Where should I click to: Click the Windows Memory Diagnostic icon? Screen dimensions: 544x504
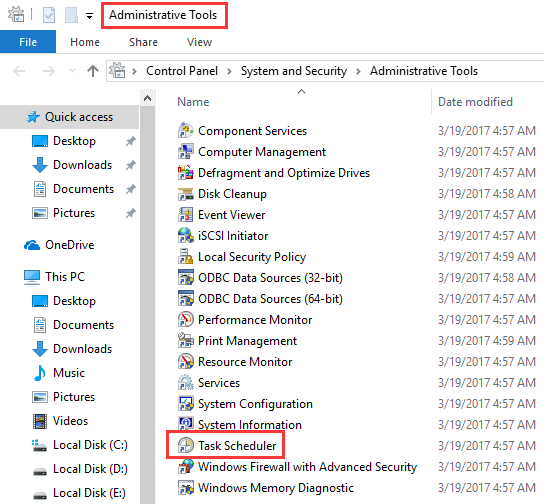tap(186, 488)
